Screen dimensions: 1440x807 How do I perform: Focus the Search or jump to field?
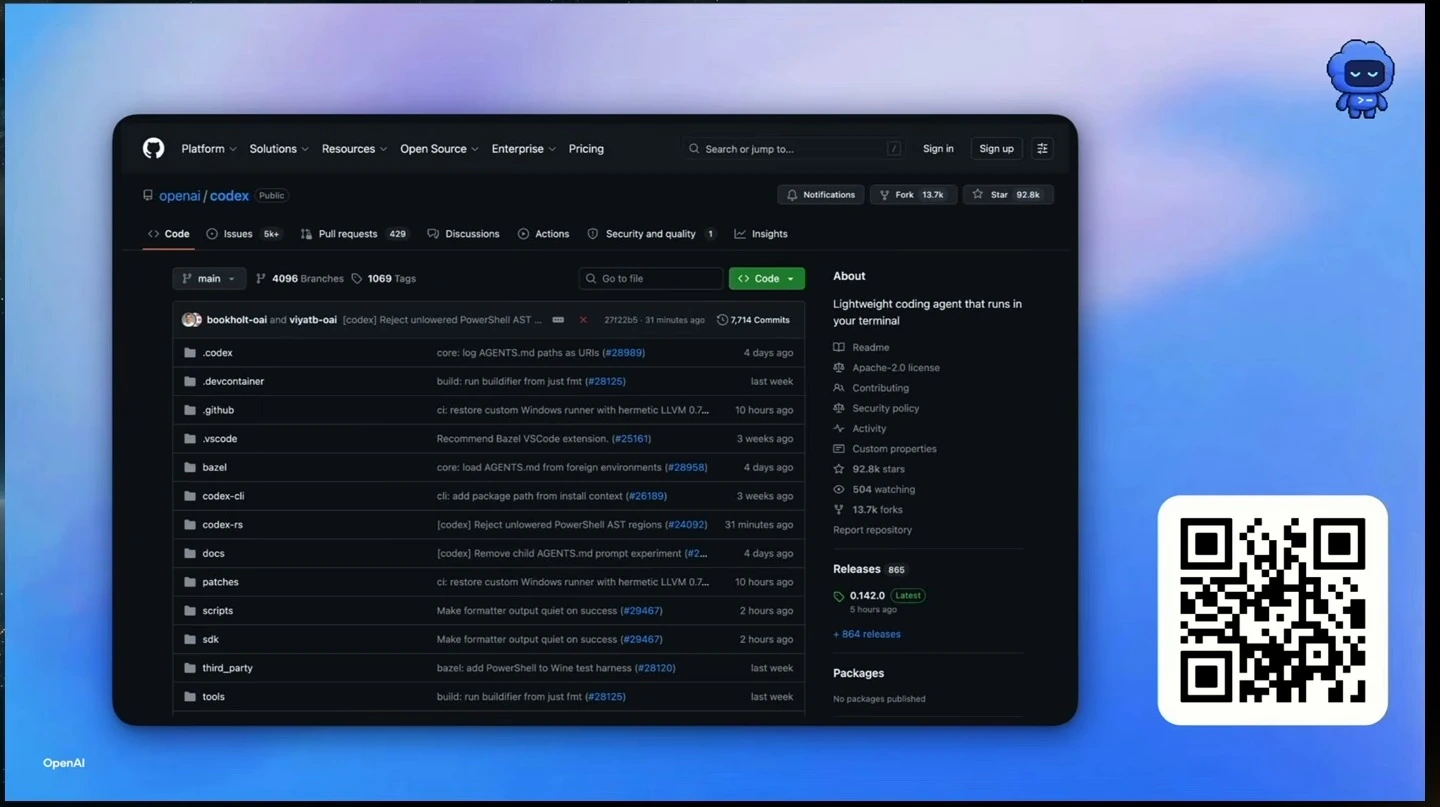(x=795, y=149)
